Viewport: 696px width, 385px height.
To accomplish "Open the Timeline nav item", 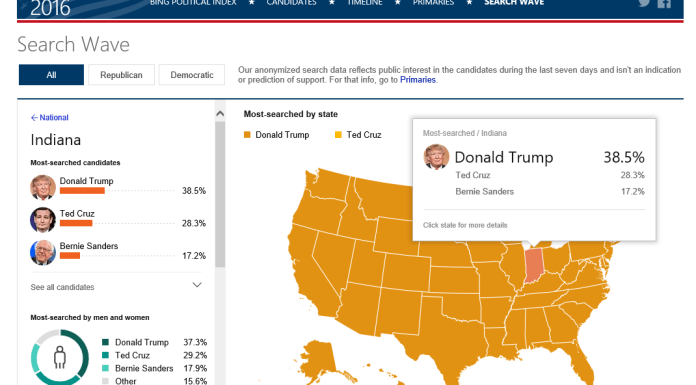I will coord(365,3).
